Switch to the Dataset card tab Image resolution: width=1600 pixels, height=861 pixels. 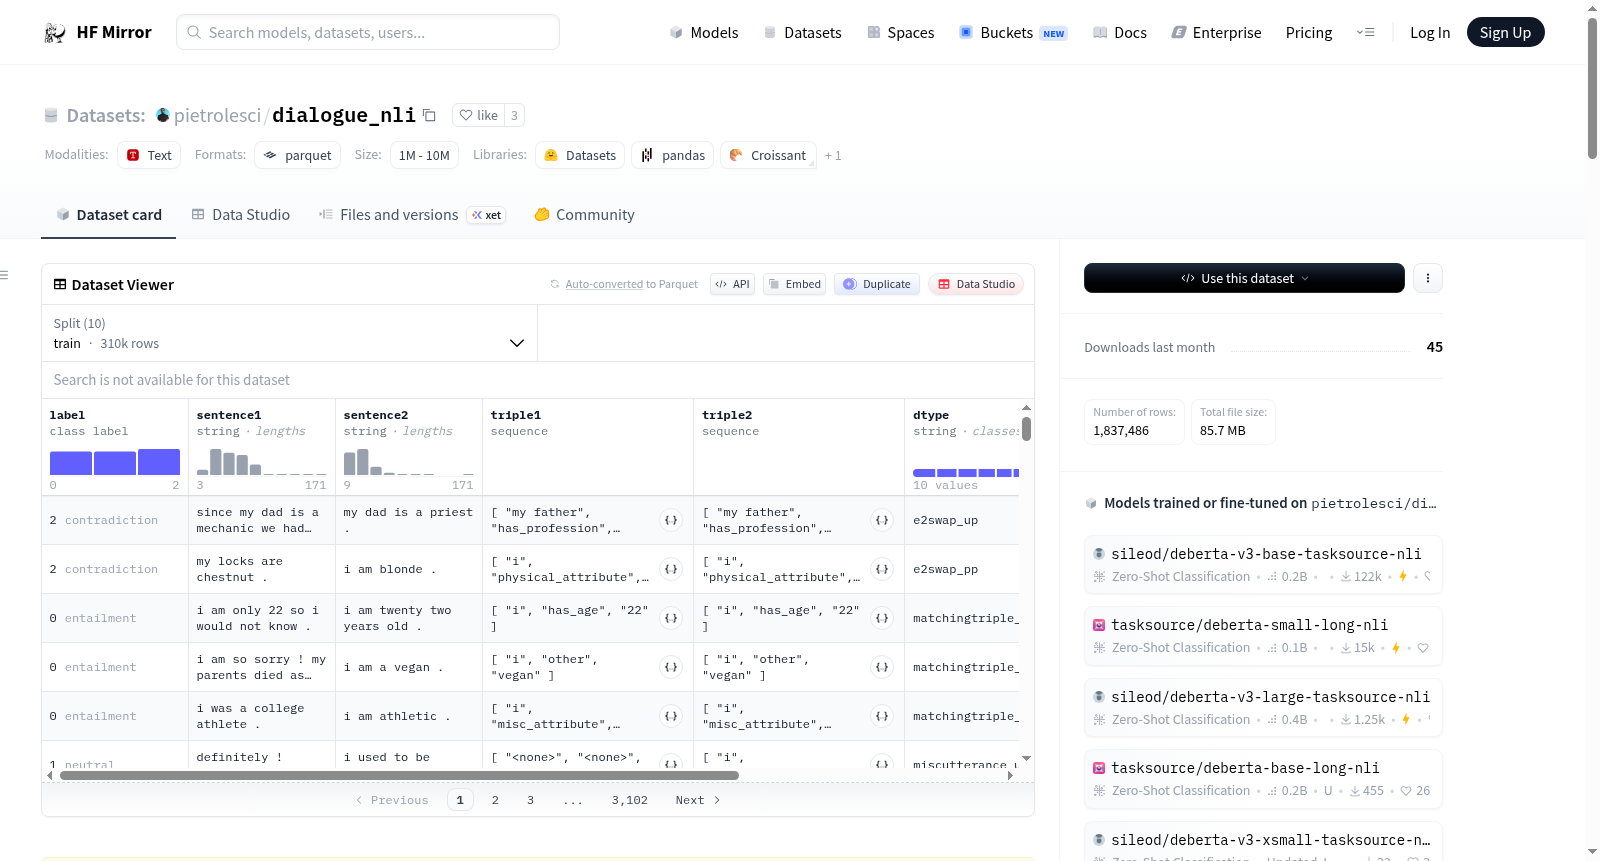coord(109,215)
